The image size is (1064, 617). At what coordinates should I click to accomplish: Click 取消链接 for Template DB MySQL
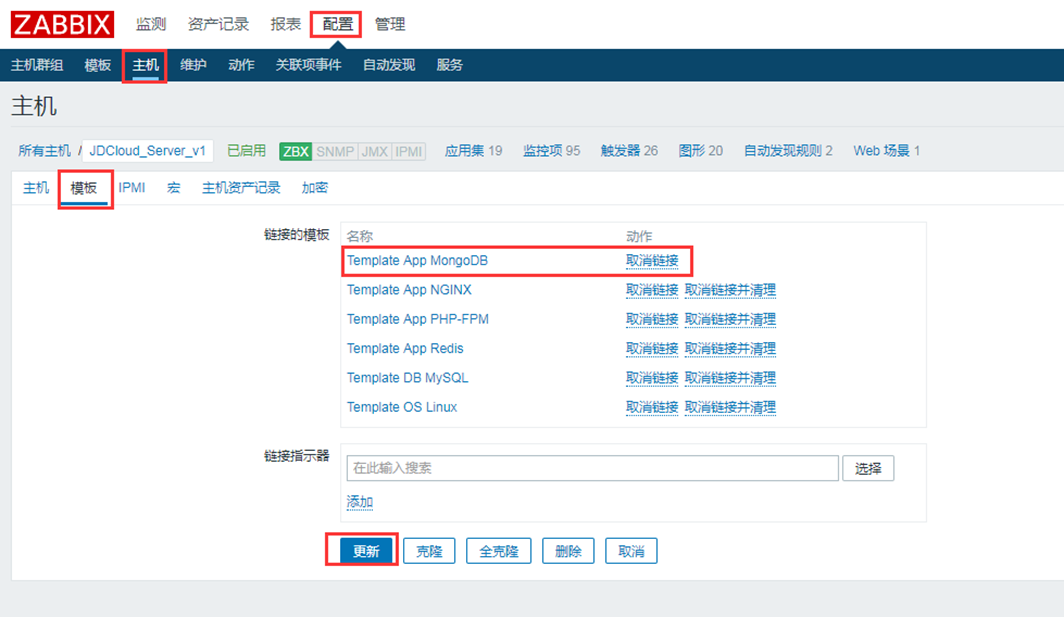pyautogui.click(x=652, y=377)
